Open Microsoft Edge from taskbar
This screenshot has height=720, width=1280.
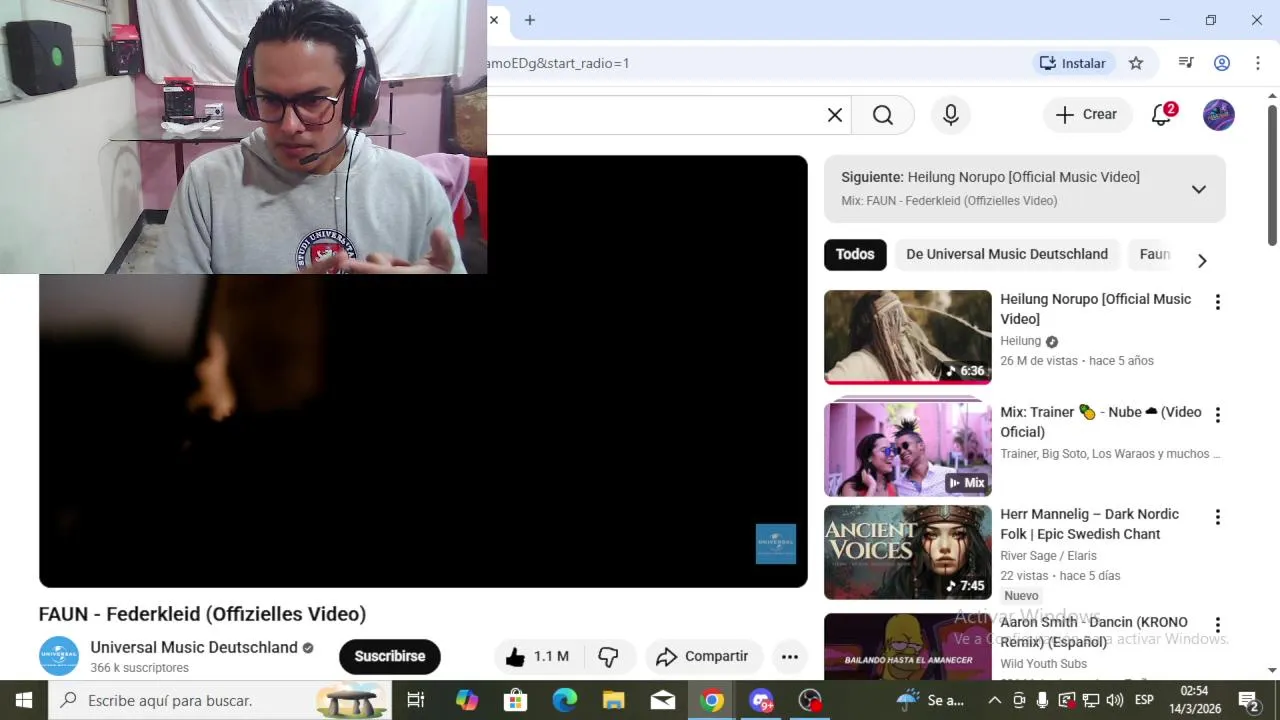coord(564,700)
